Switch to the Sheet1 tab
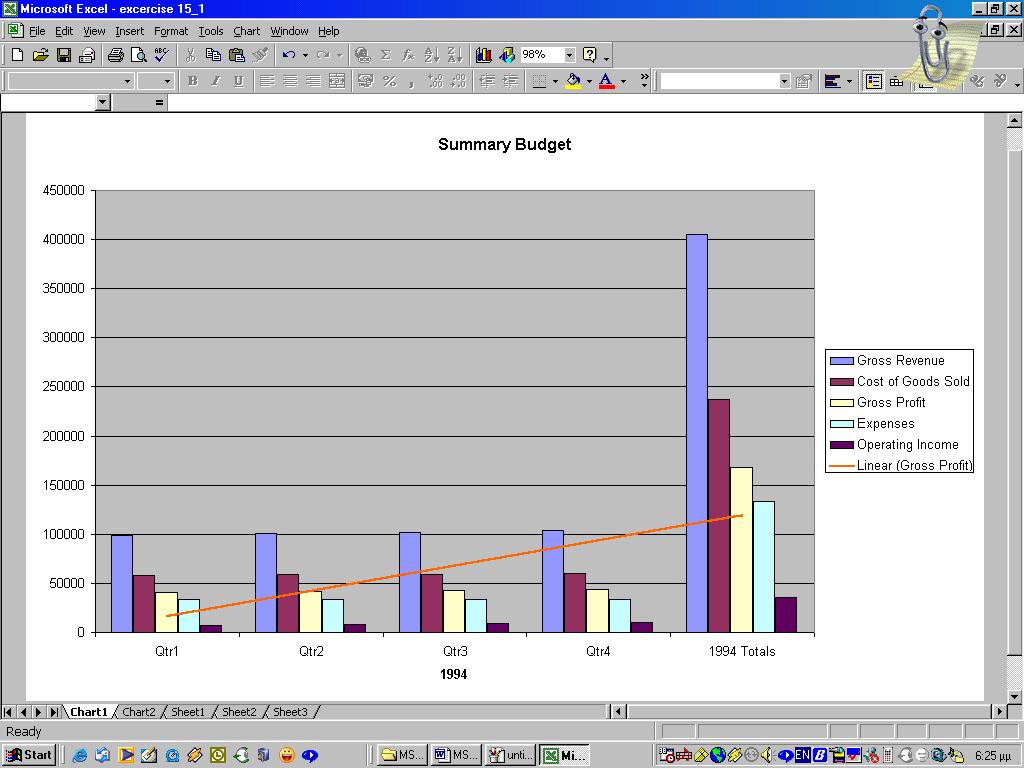1024x768 pixels. tap(187, 712)
